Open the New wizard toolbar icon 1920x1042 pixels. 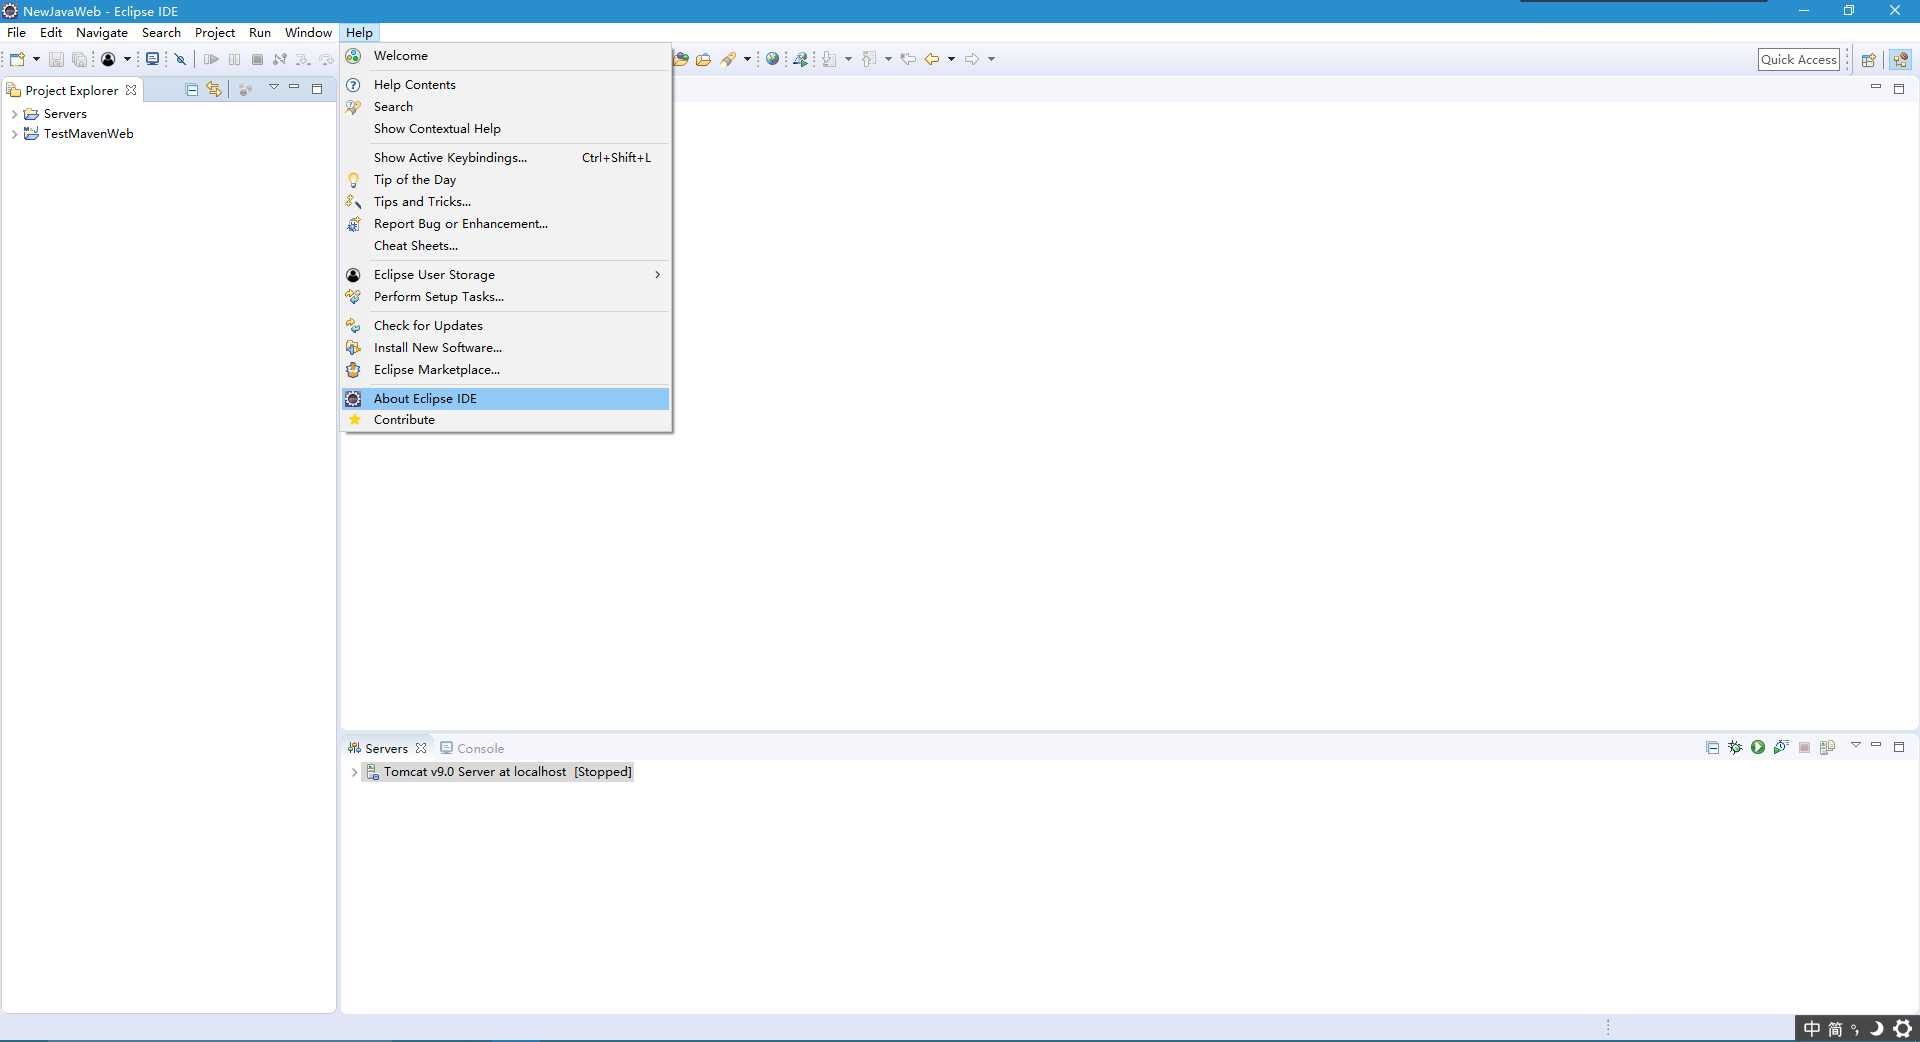(x=17, y=59)
